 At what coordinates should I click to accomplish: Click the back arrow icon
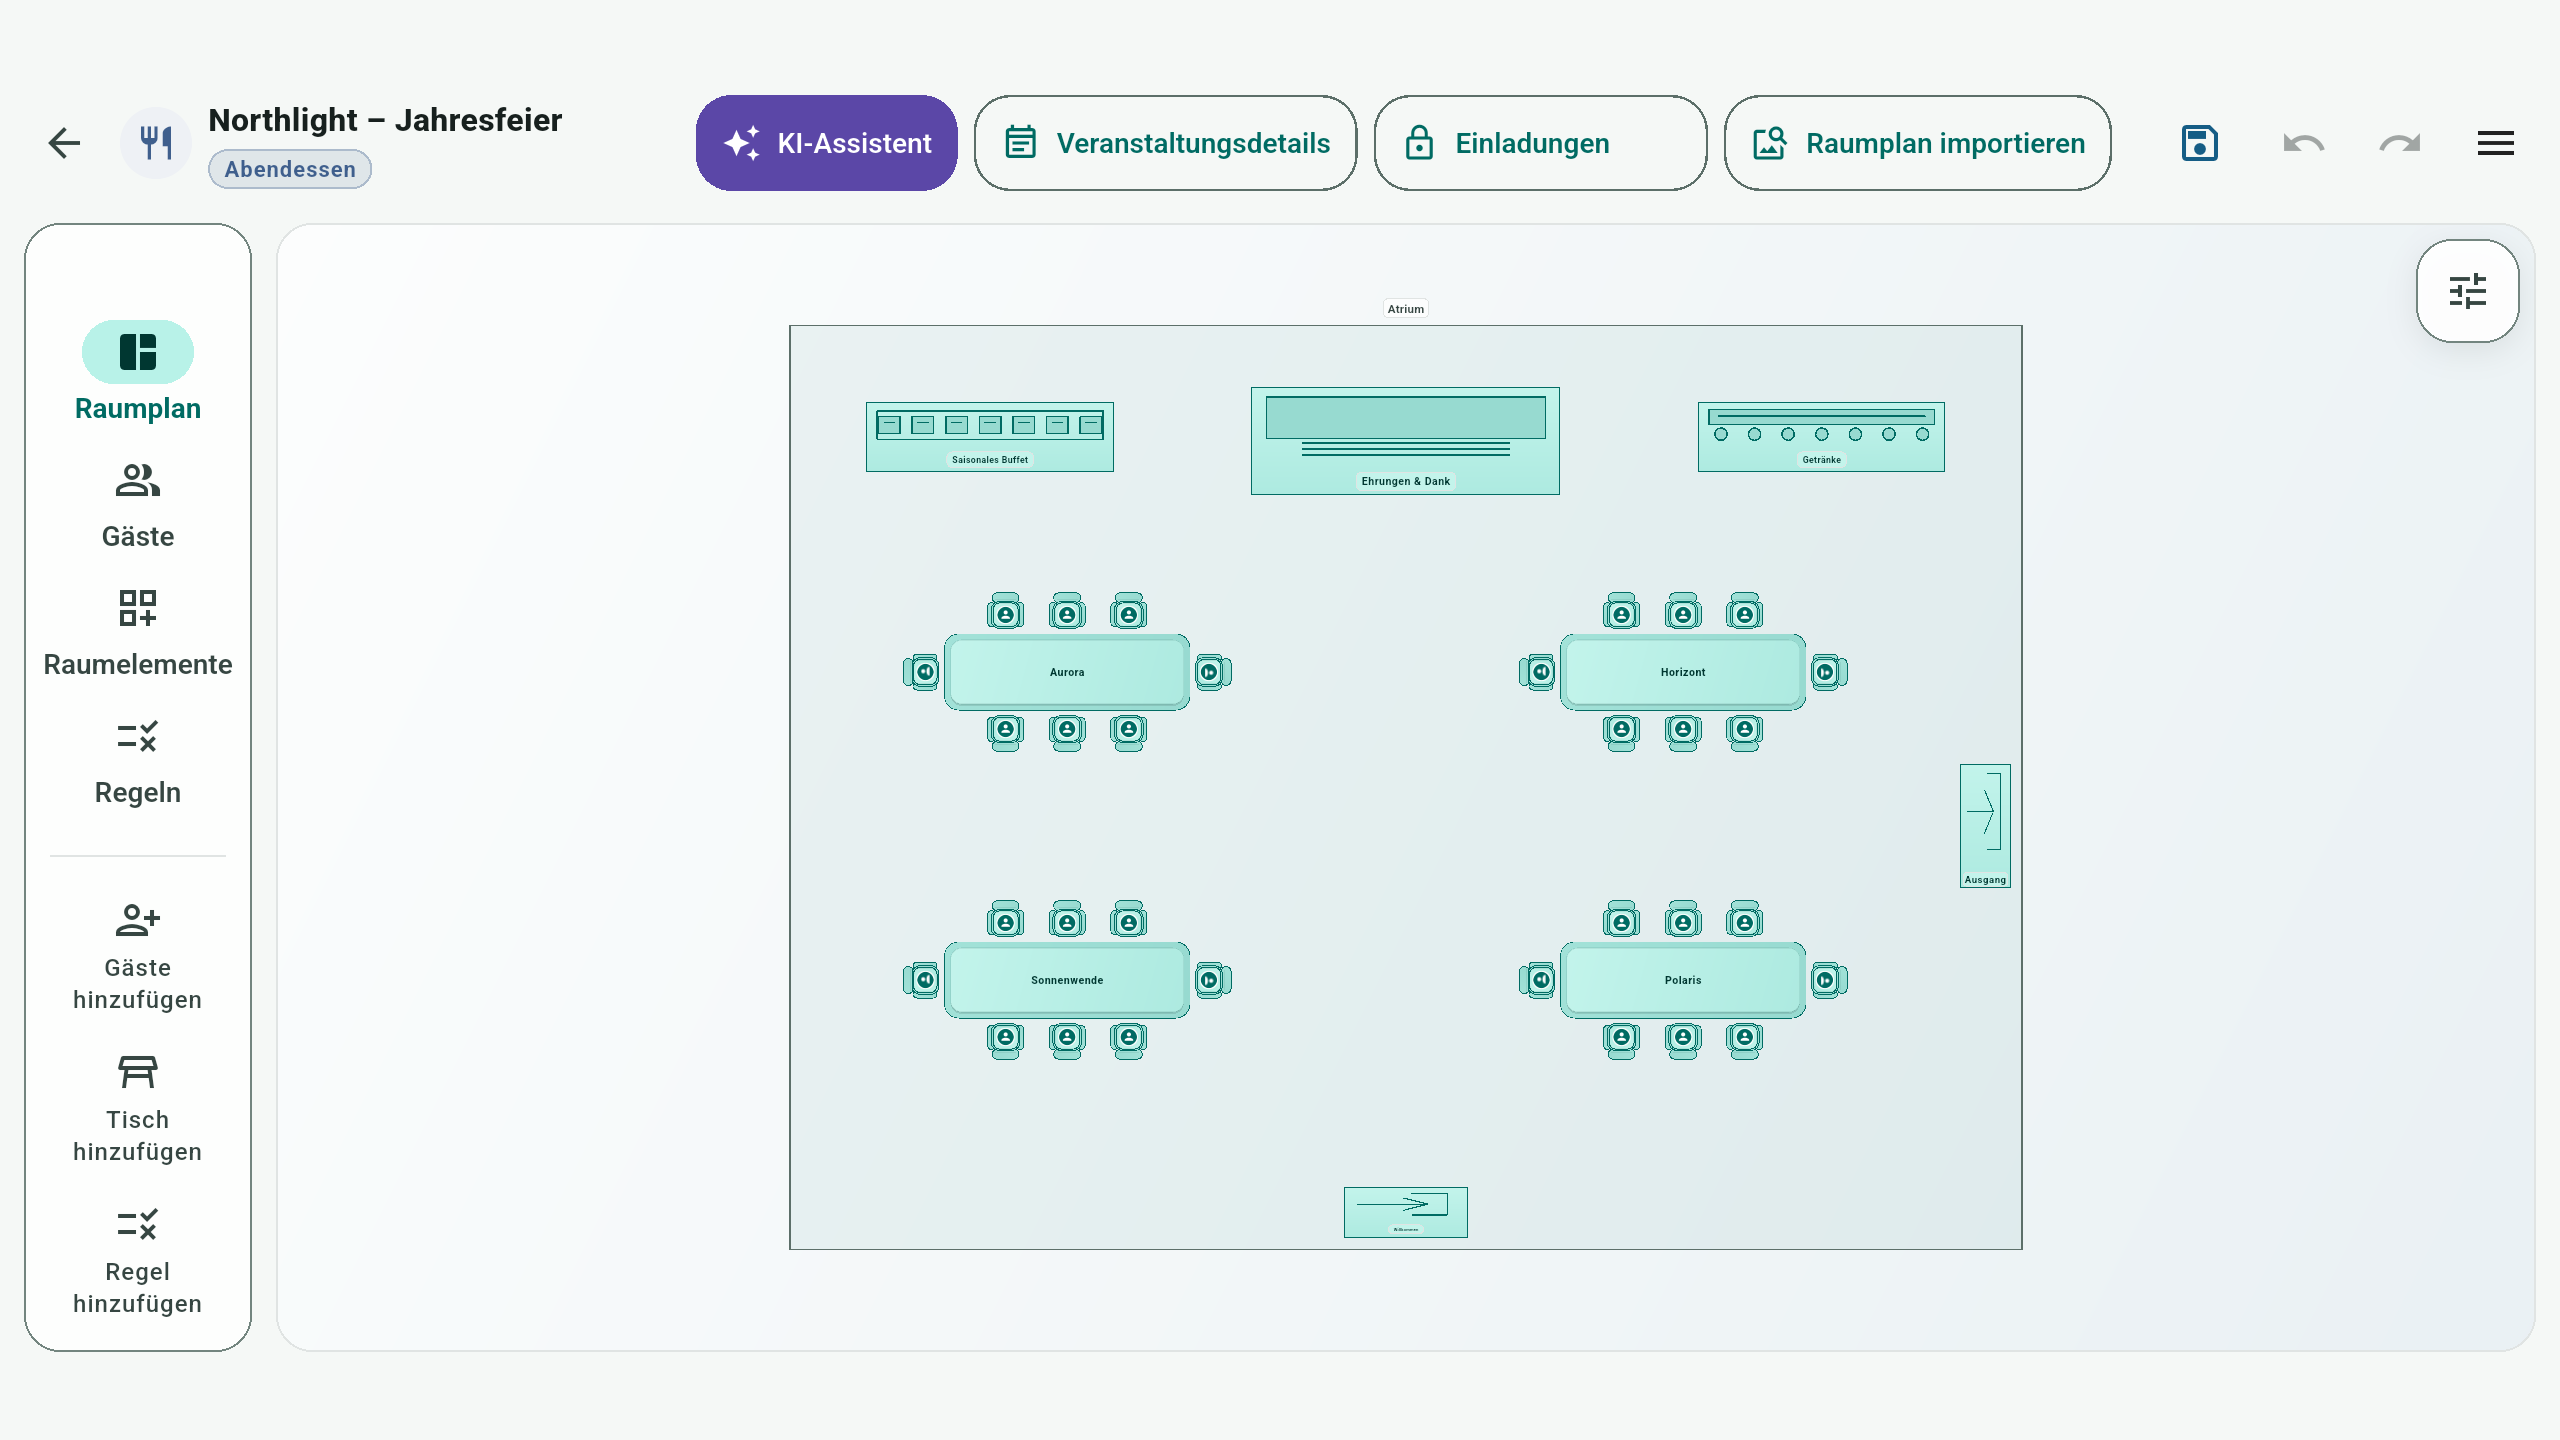pyautogui.click(x=65, y=143)
